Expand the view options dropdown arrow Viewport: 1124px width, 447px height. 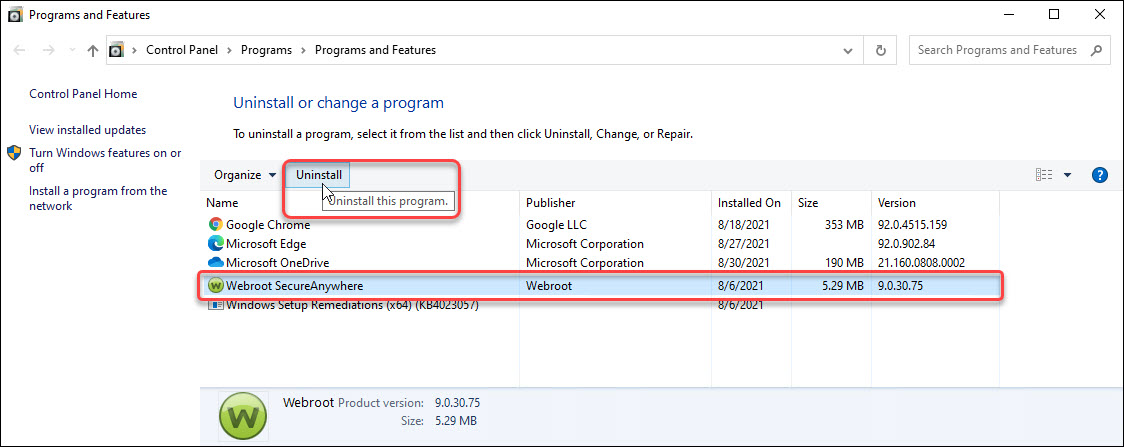tap(1067, 175)
